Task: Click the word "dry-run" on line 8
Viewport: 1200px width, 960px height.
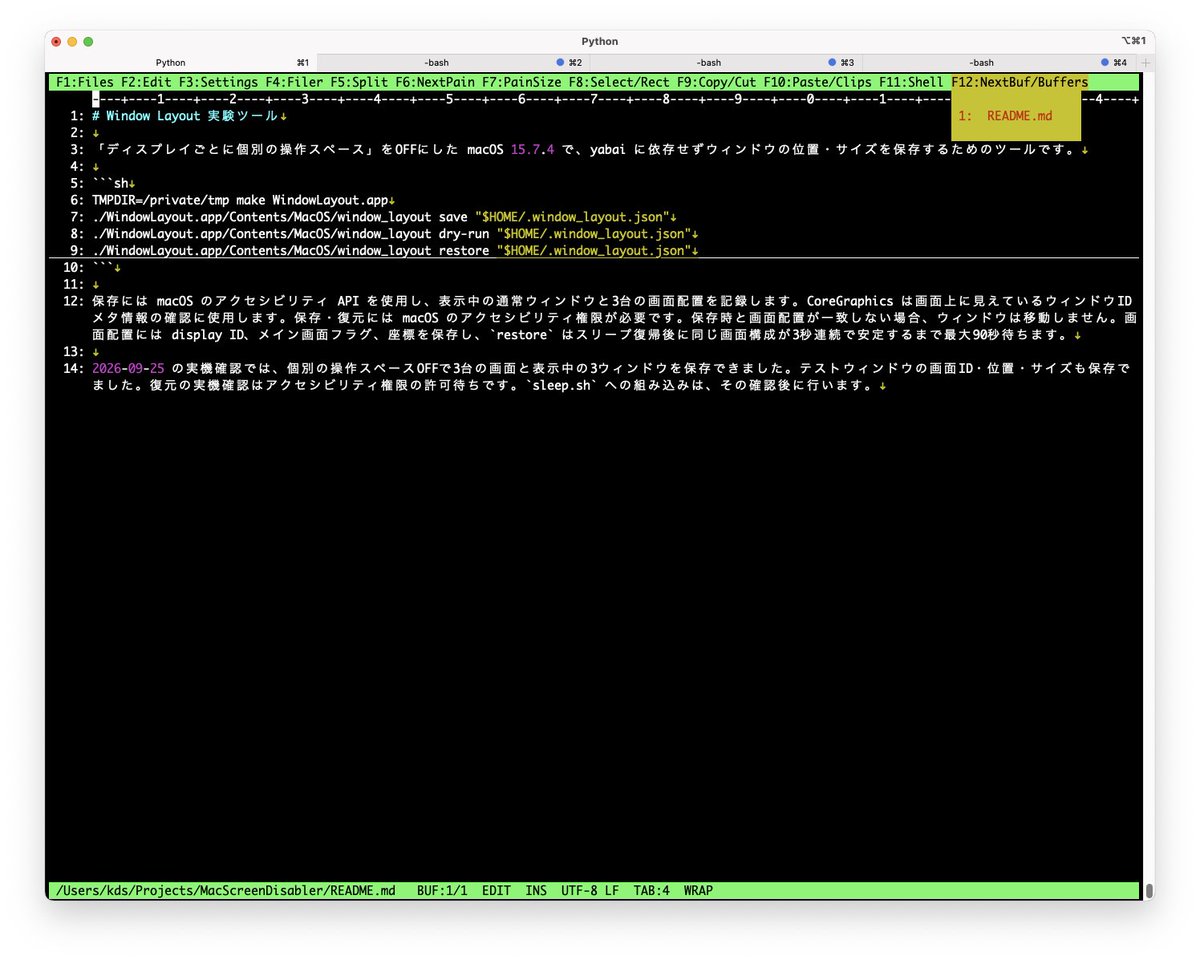Action: [464, 235]
